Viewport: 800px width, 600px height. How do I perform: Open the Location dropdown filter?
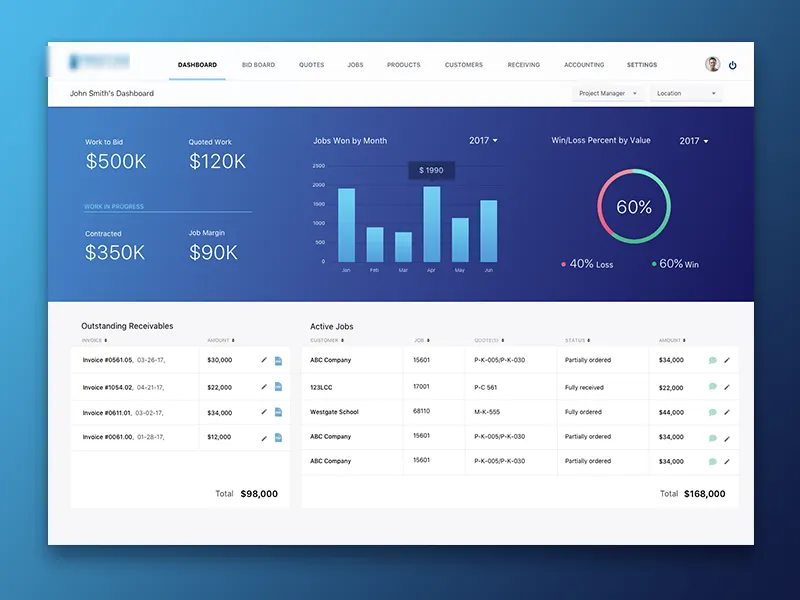pyautogui.click(x=683, y=92)
